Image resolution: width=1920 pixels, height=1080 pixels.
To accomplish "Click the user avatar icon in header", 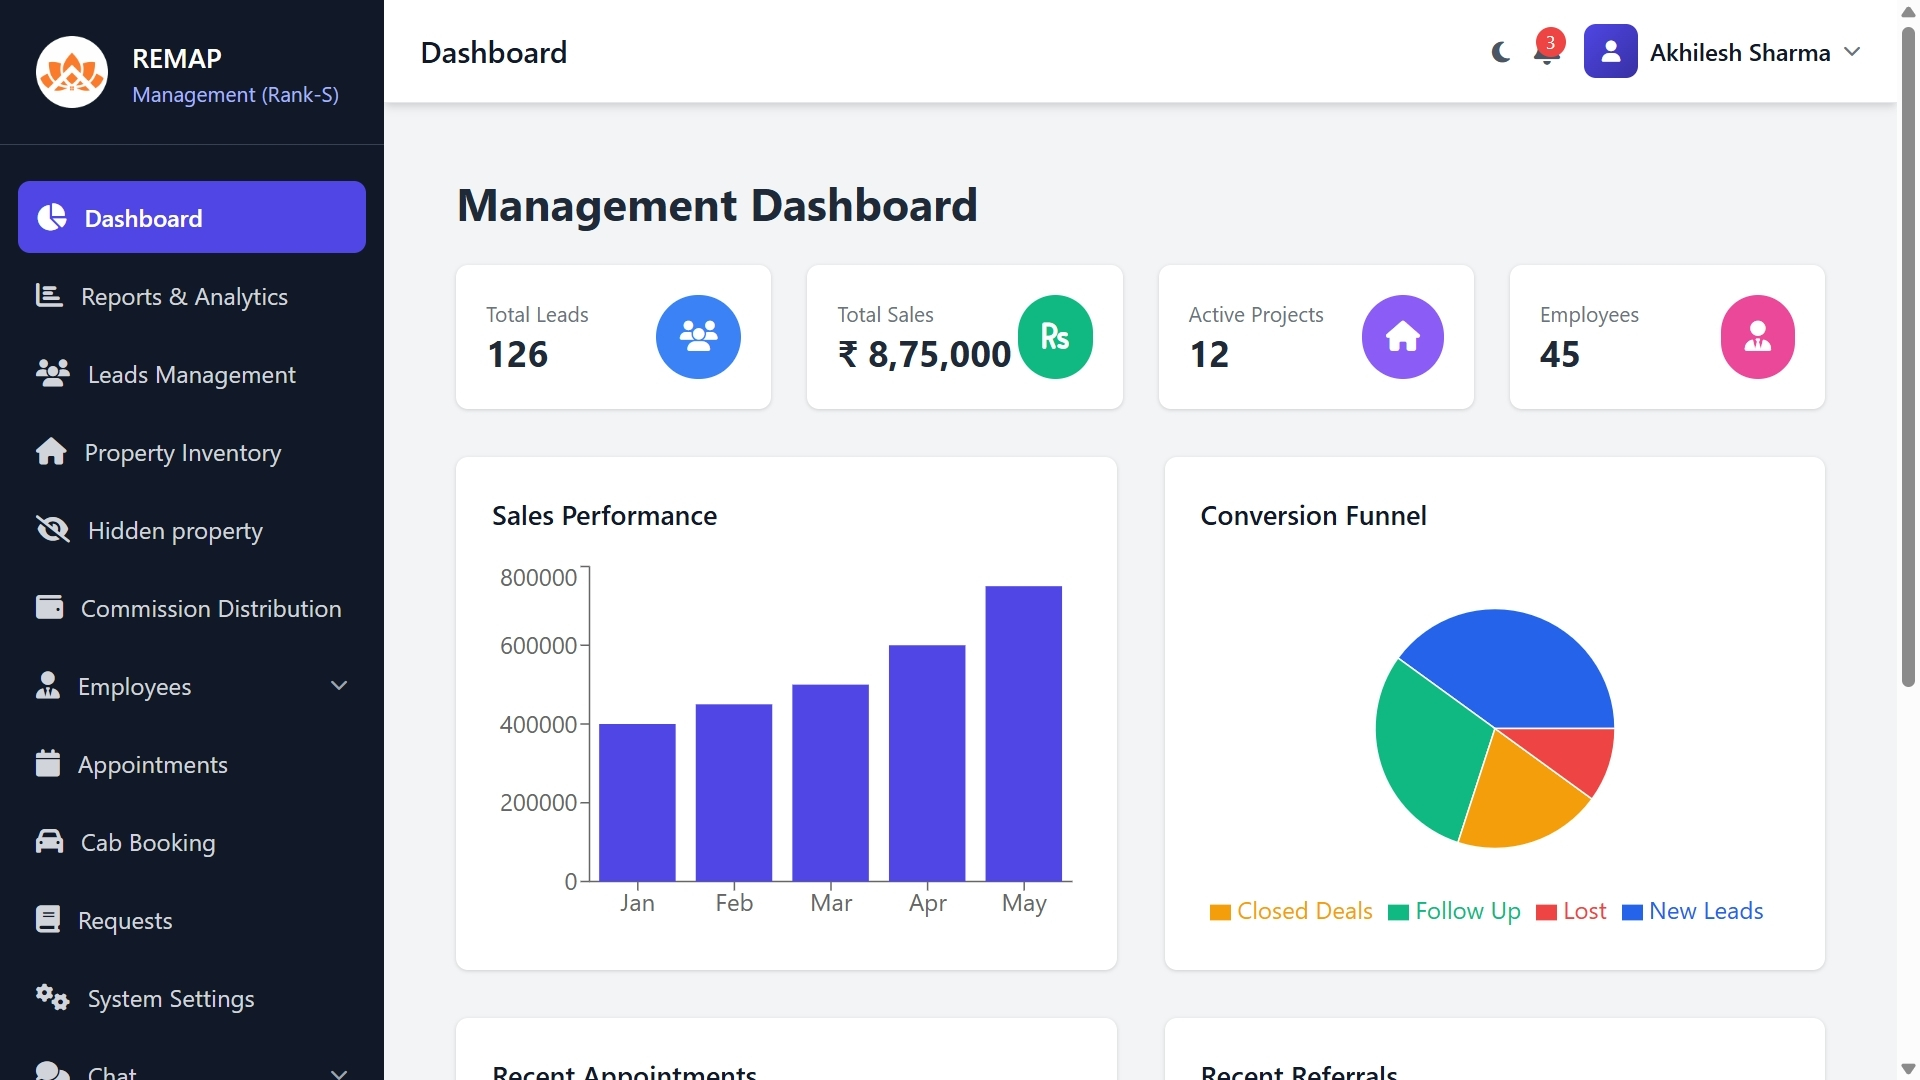I will tap(1610, 52).
